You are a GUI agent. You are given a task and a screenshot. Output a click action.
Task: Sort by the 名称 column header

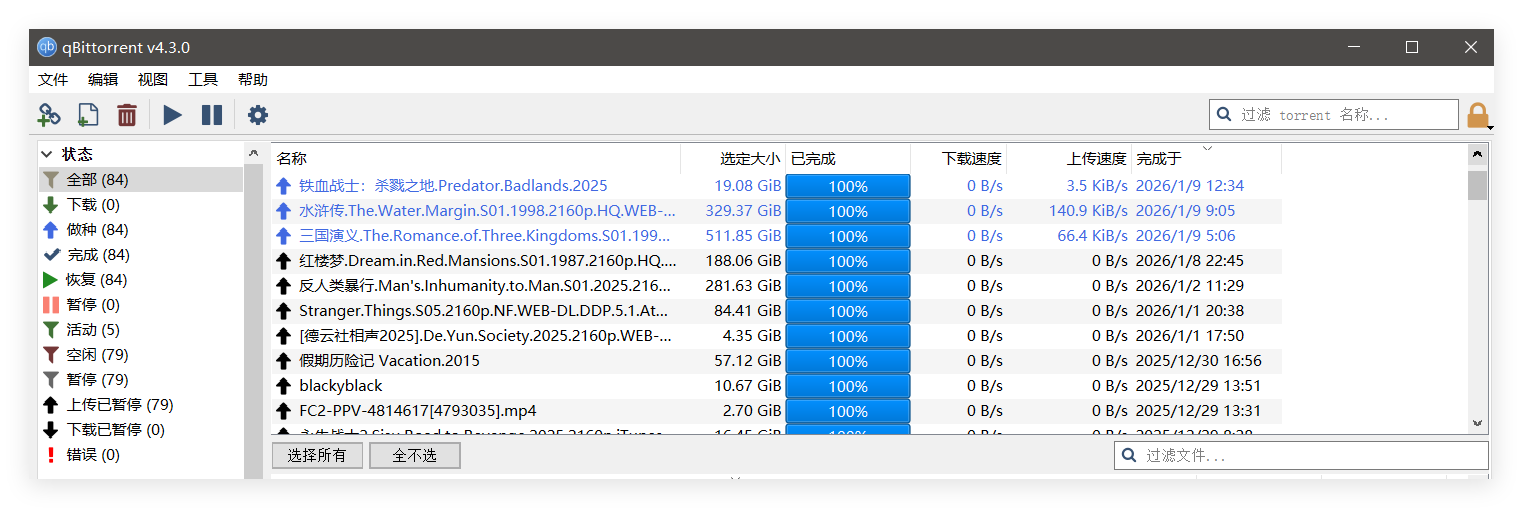pos(476,158)
